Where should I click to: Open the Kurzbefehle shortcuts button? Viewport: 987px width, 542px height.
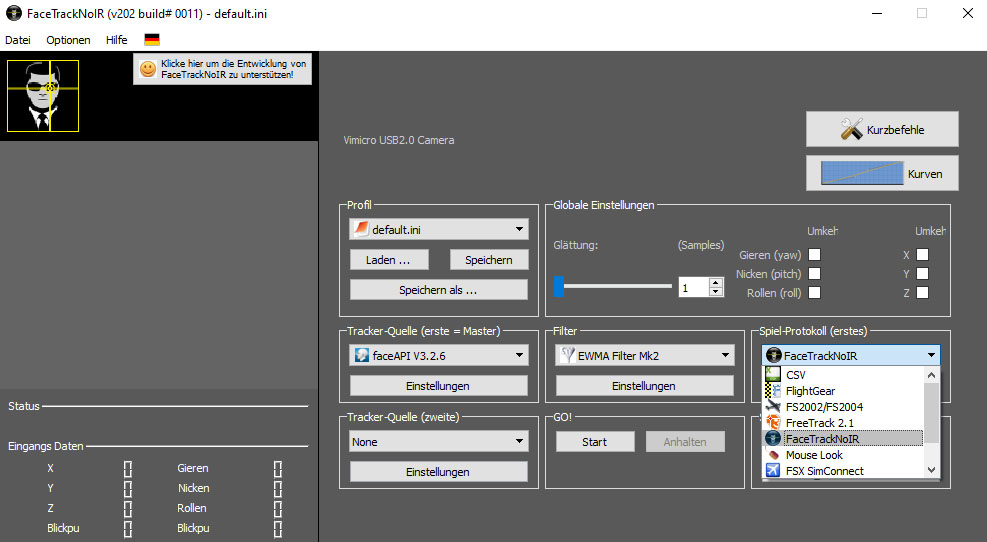[882, 129]
